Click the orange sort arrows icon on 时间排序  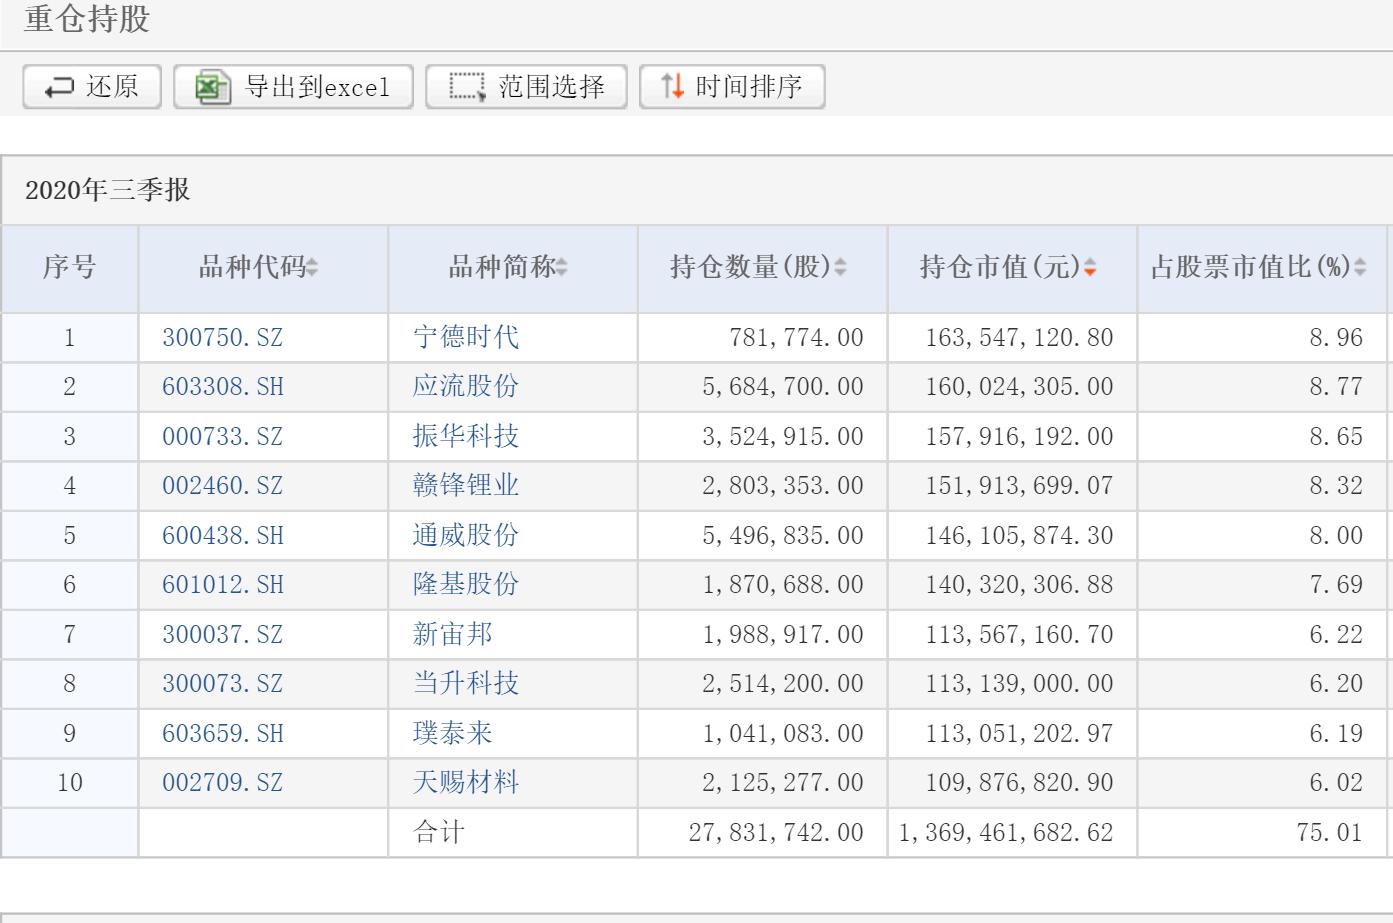672,86
